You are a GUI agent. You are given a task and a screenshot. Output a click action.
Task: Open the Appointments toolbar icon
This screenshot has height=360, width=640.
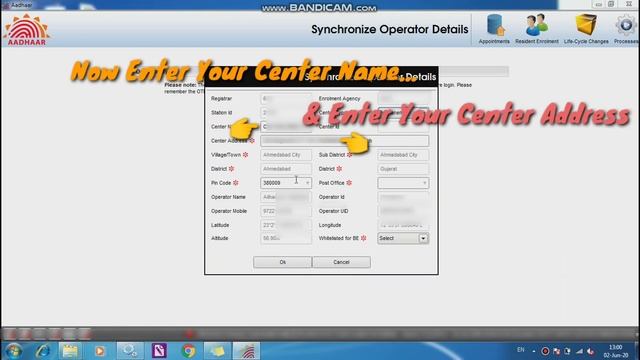coord(494,29)
